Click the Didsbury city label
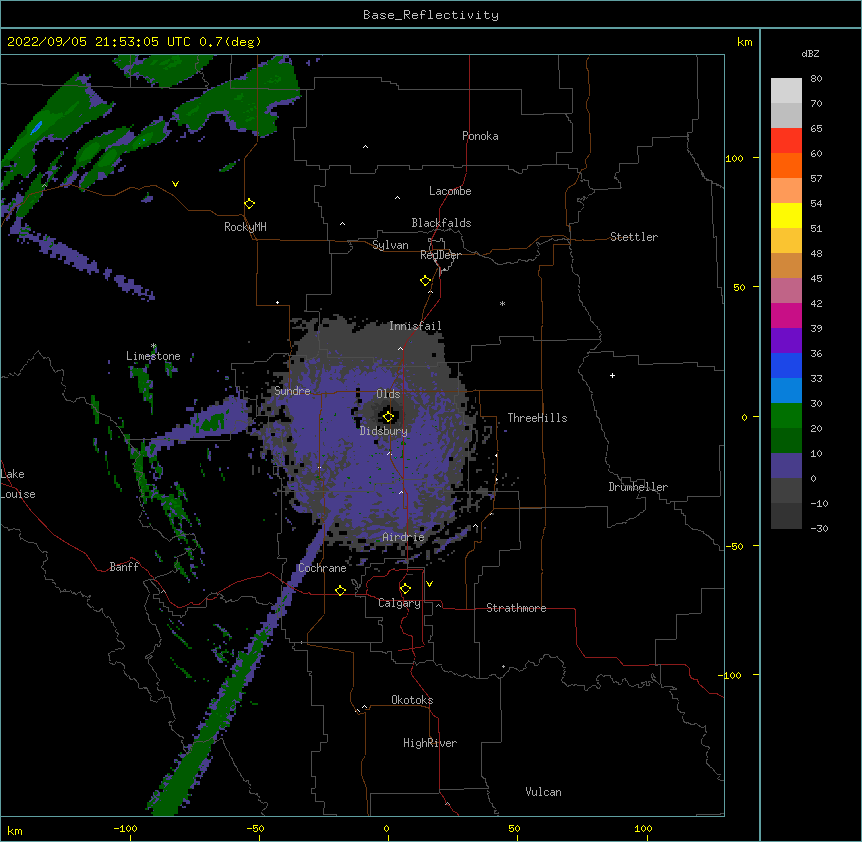This screenshot has height=842, width=862. pyautogui.click(x=384, y=431)
